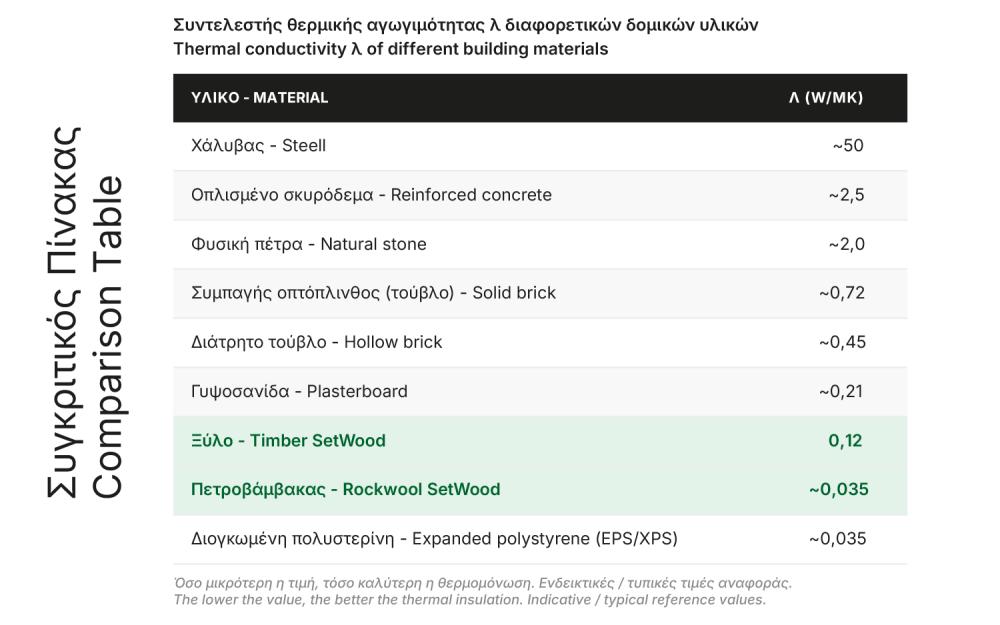
Task: Click the highlighted Timber SetWood row
Action: tap(540, 441)
